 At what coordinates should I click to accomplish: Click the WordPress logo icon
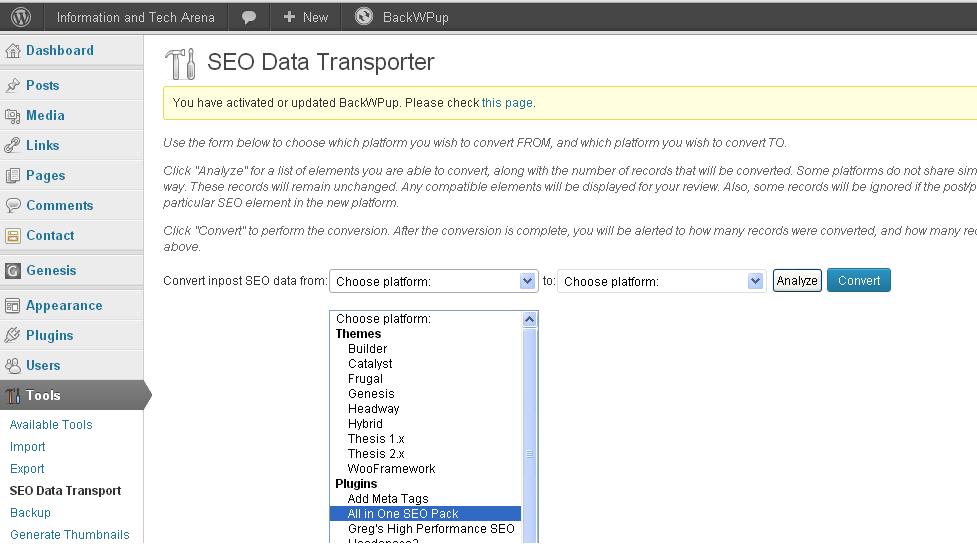tap(20, 17)
